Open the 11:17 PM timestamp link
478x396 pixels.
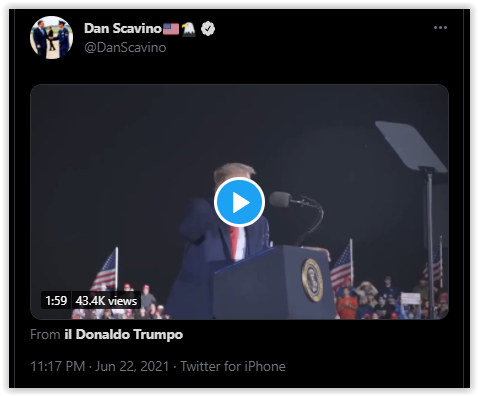point(58,366)
